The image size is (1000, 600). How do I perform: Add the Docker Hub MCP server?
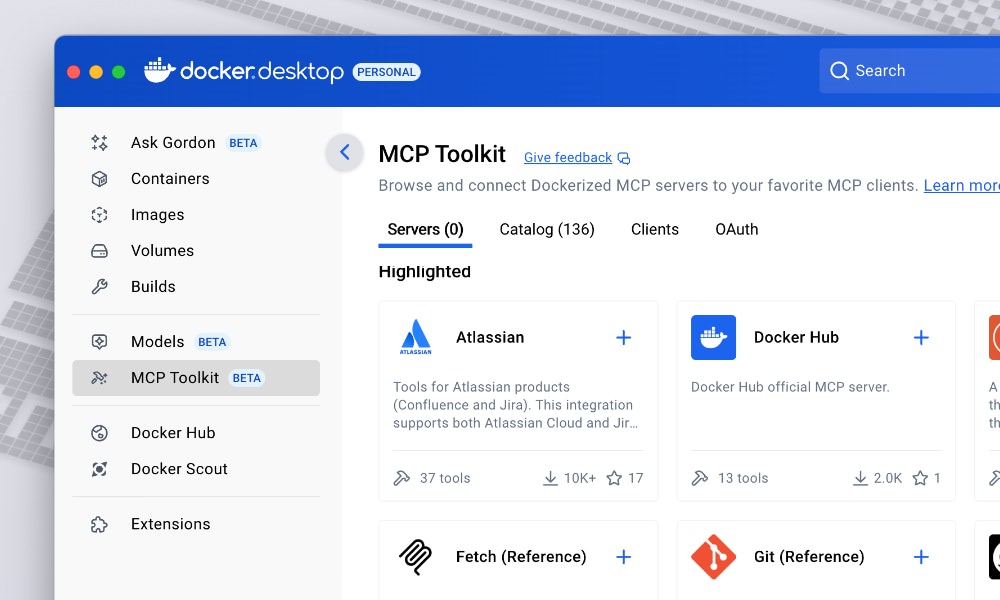(921, 338)
